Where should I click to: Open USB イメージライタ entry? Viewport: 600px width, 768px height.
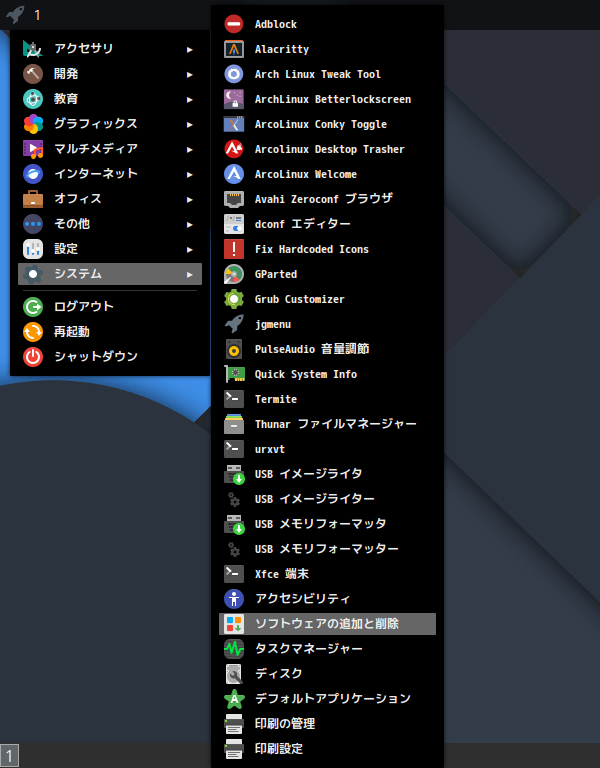click(x=327, y=474)
